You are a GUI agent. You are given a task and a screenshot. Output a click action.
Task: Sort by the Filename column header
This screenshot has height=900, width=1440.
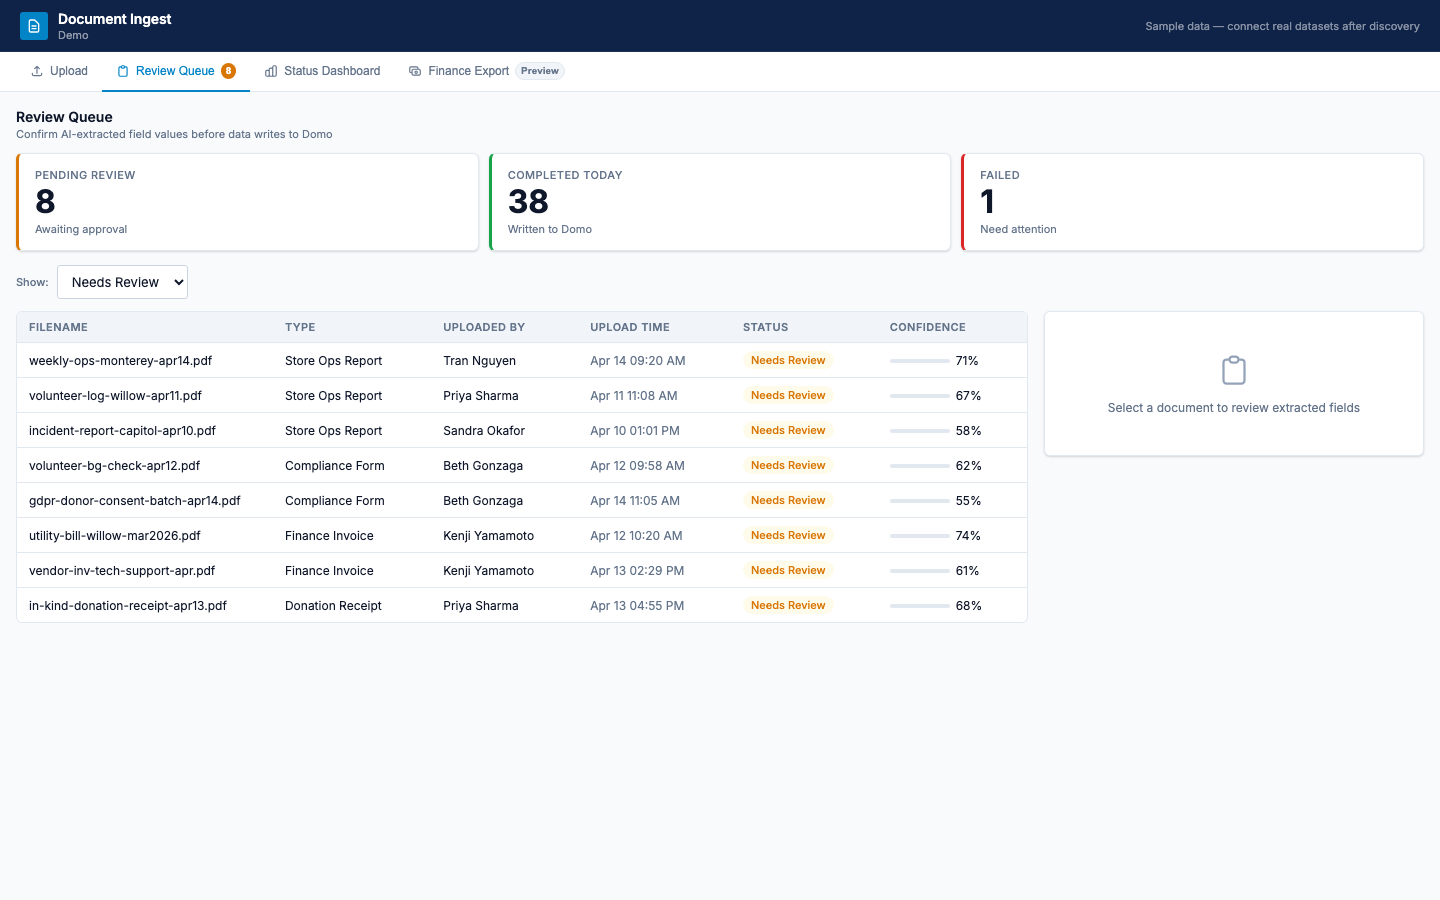(58, 327)
